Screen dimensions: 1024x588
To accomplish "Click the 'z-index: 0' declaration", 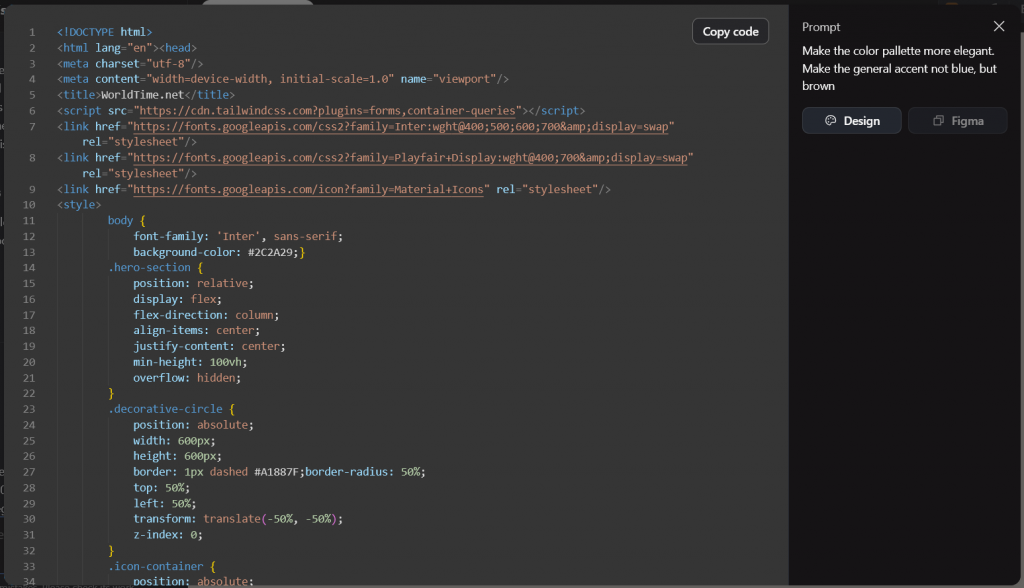I will (168, 534).
